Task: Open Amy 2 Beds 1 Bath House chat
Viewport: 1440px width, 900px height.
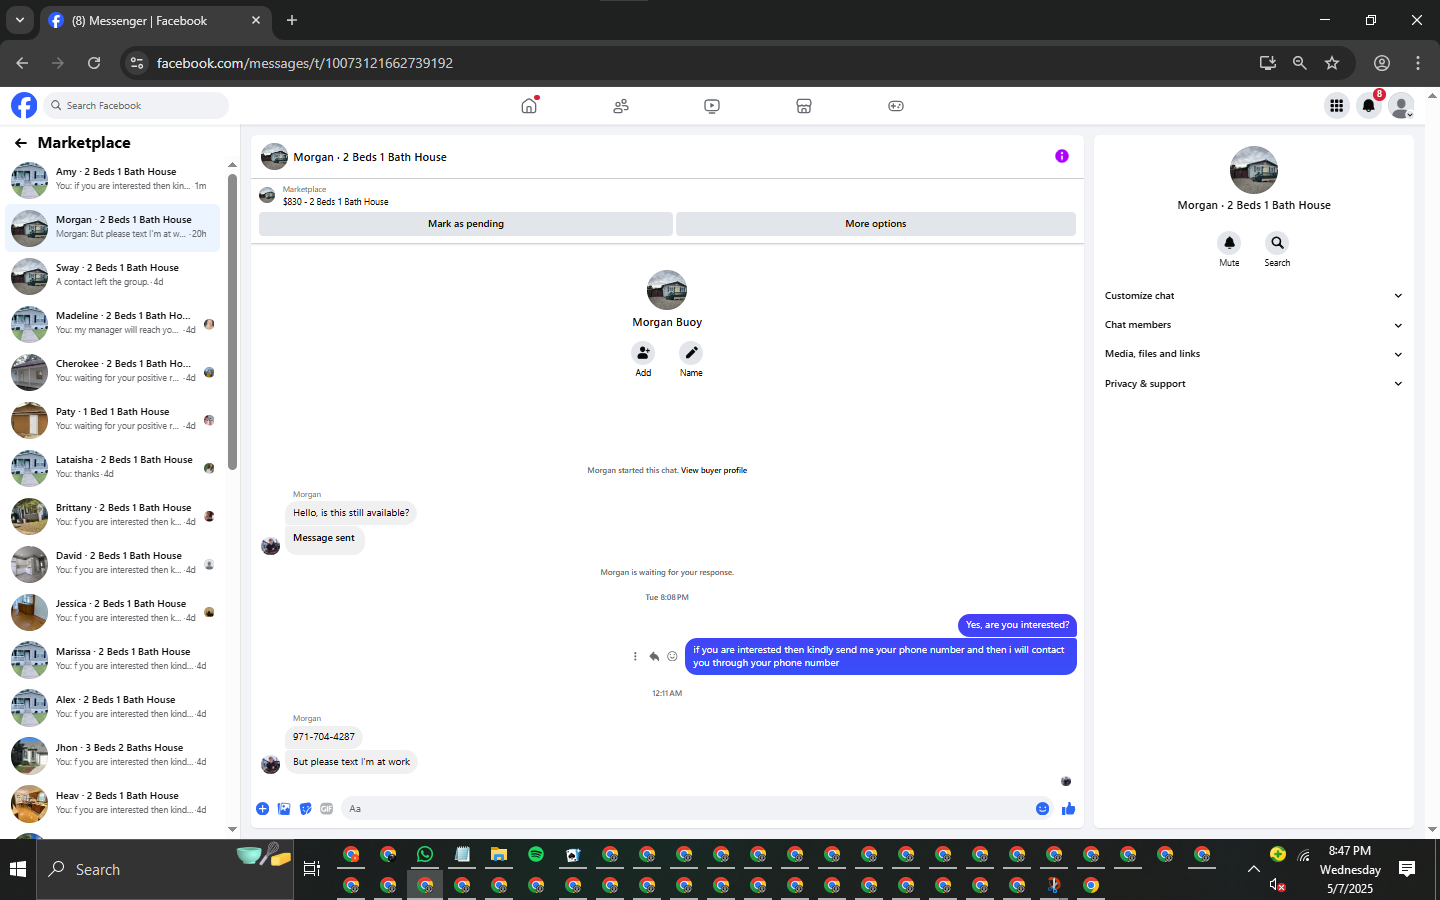Action: pos(112,180)
